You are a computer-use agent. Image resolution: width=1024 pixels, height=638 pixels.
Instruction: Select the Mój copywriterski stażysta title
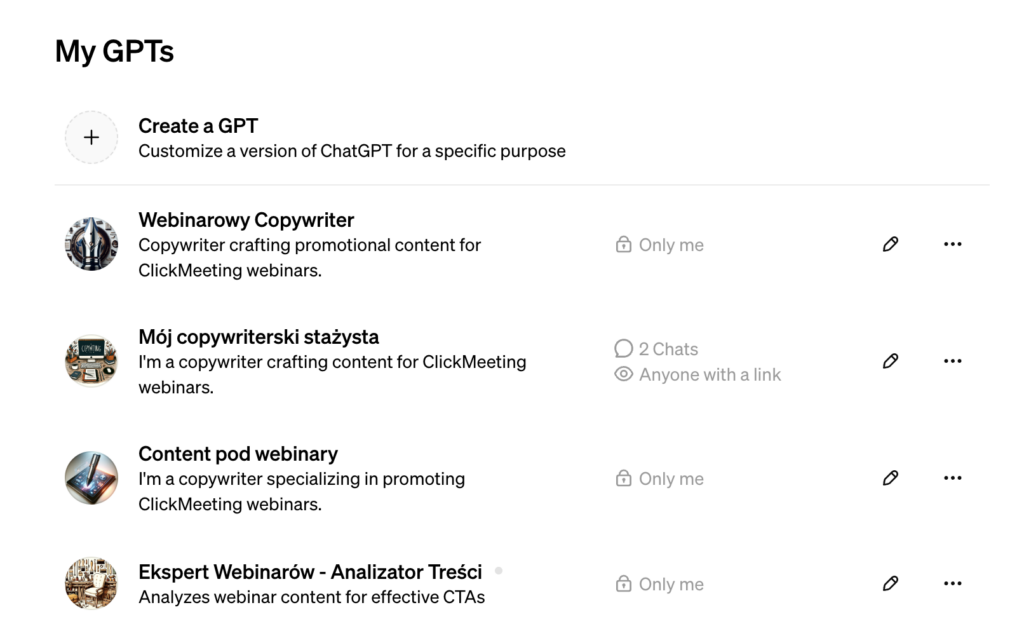pos(258,337)
